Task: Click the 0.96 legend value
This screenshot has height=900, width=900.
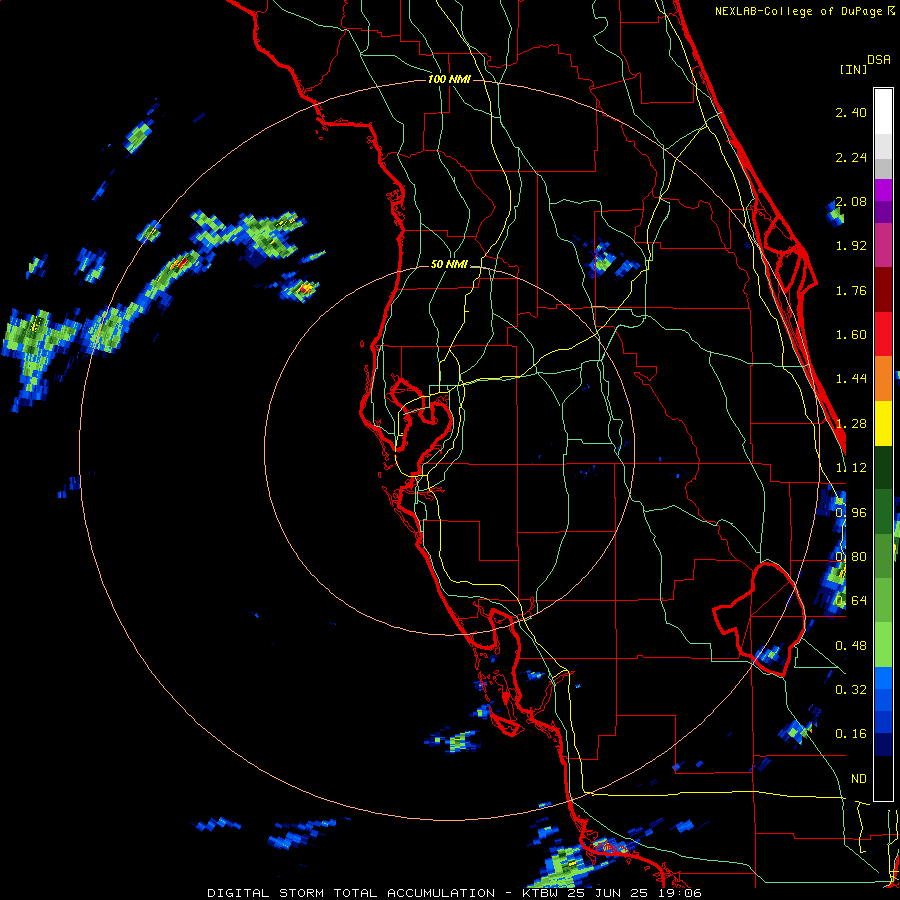Action: pos(851,513)
